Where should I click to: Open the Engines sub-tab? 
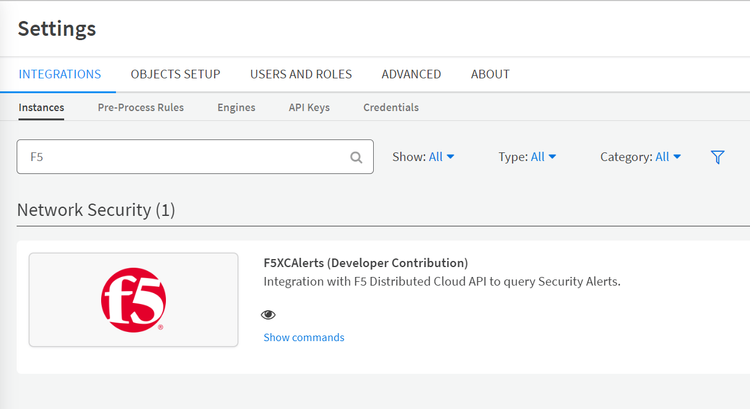[x=236, y=107]
